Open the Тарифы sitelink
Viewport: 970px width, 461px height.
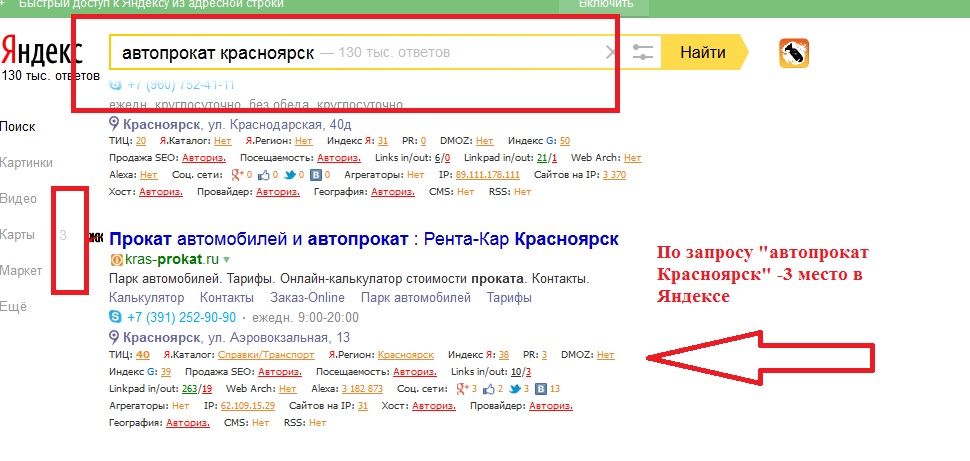[x=509, y=298]
